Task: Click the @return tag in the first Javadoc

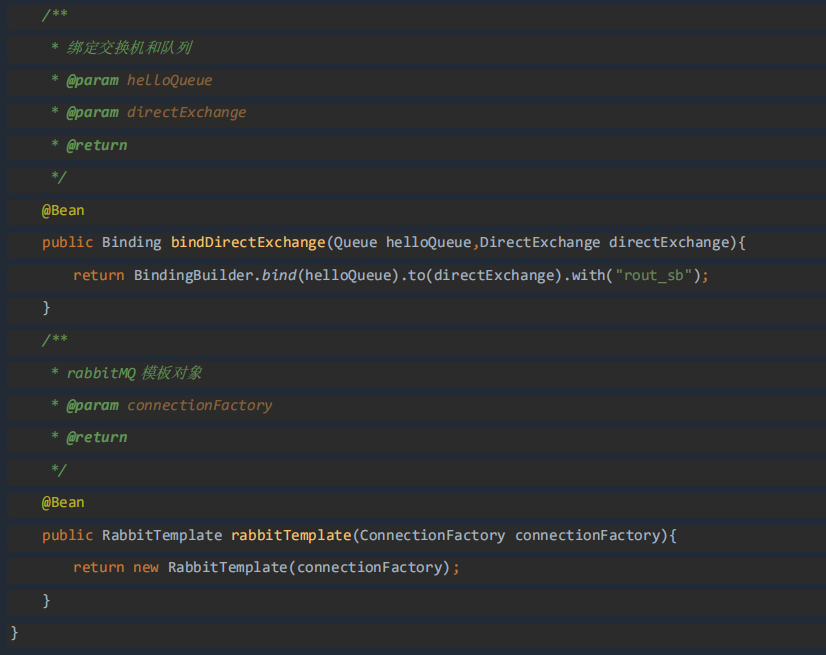Action: 97,145
